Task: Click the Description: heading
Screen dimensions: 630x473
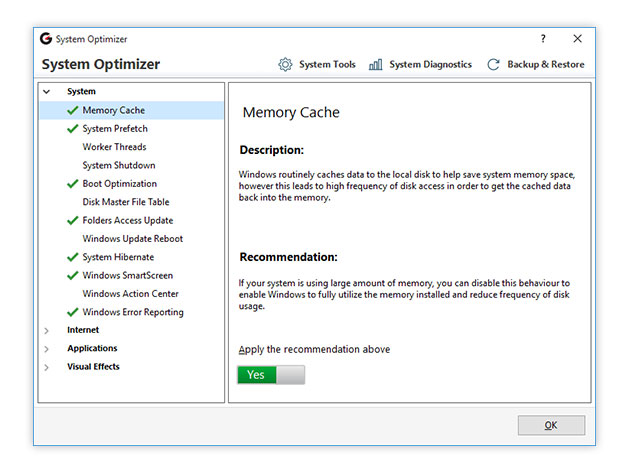Action: tap(272, 150)
